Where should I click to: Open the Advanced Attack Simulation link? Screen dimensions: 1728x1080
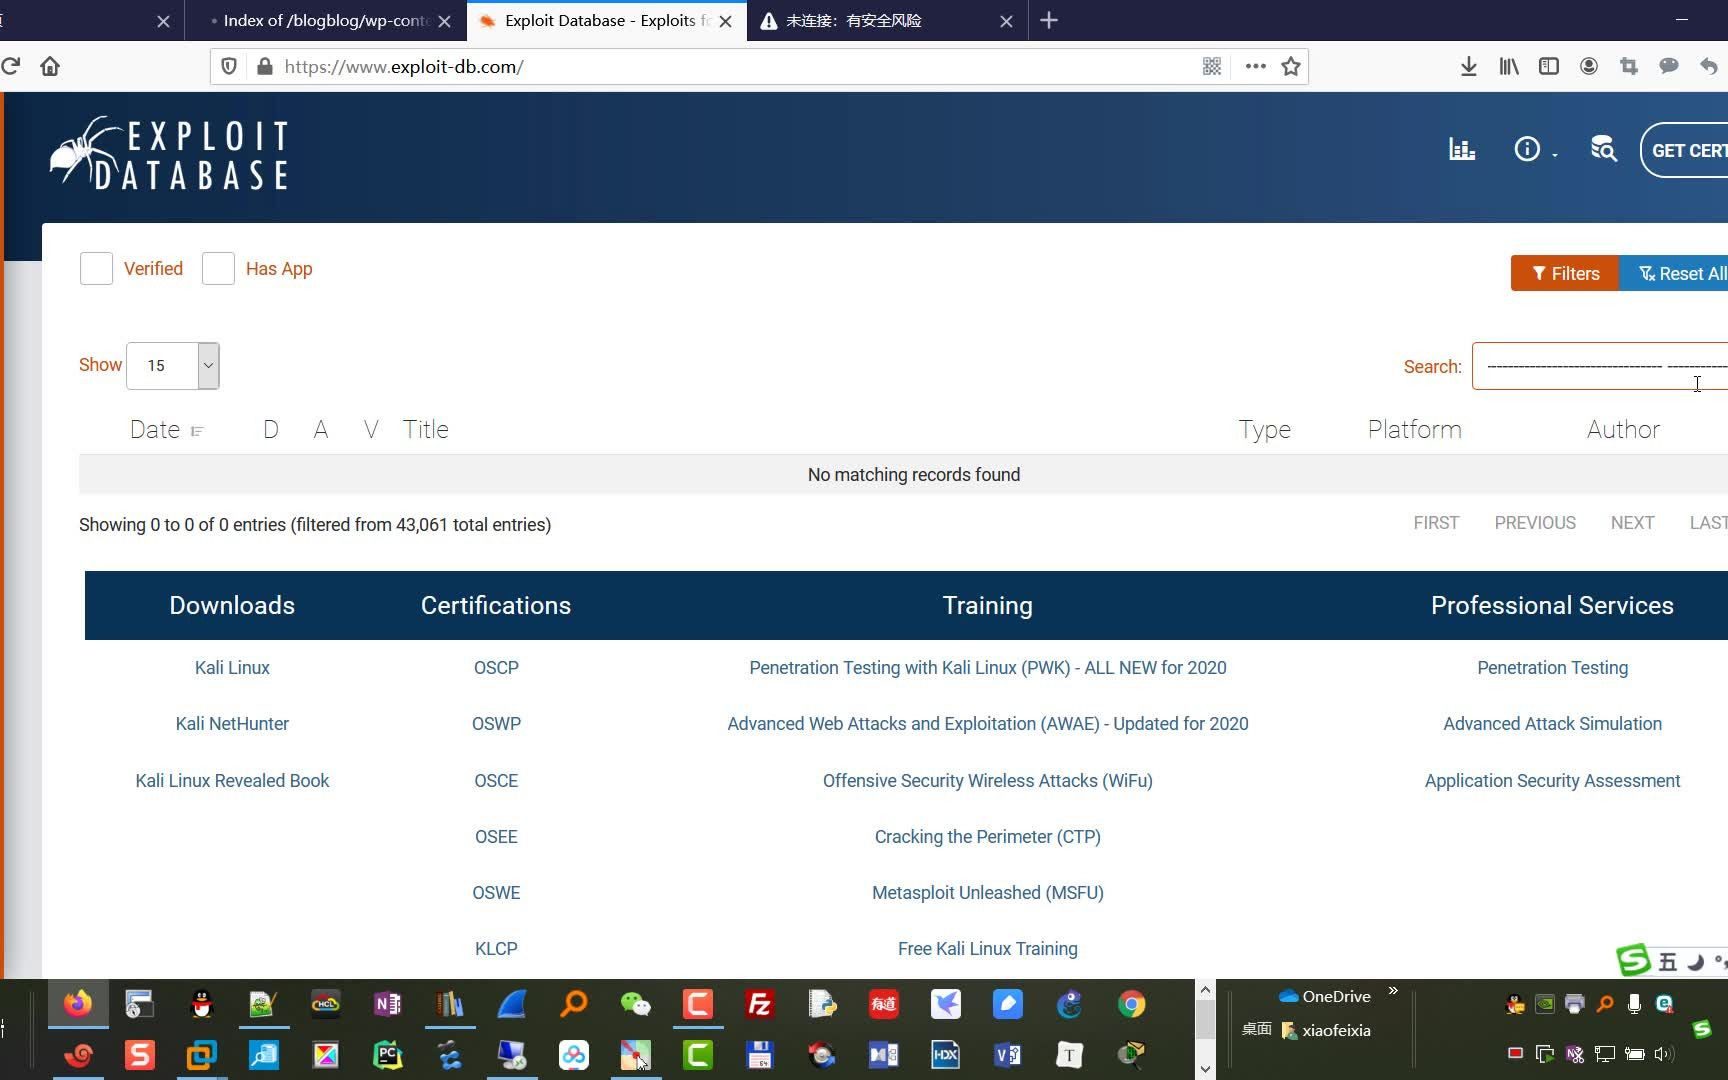[1552, 724]
